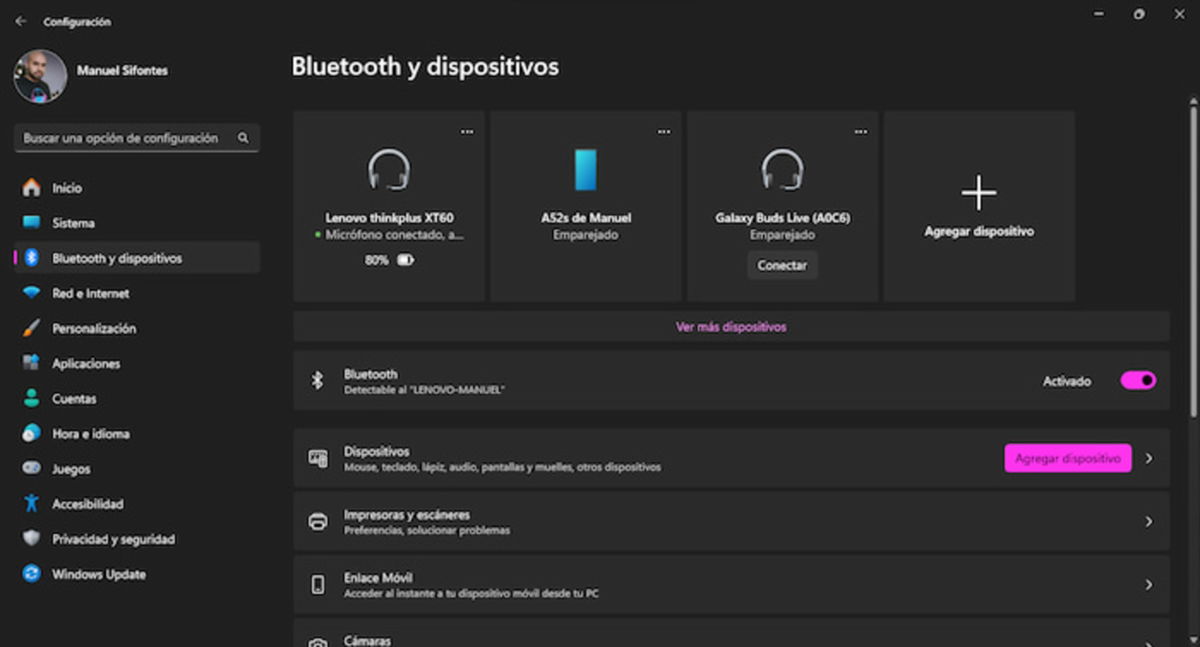The image size is (1200, 647).
Task: Select the Red e Internet icon
Action: point(31,292)
